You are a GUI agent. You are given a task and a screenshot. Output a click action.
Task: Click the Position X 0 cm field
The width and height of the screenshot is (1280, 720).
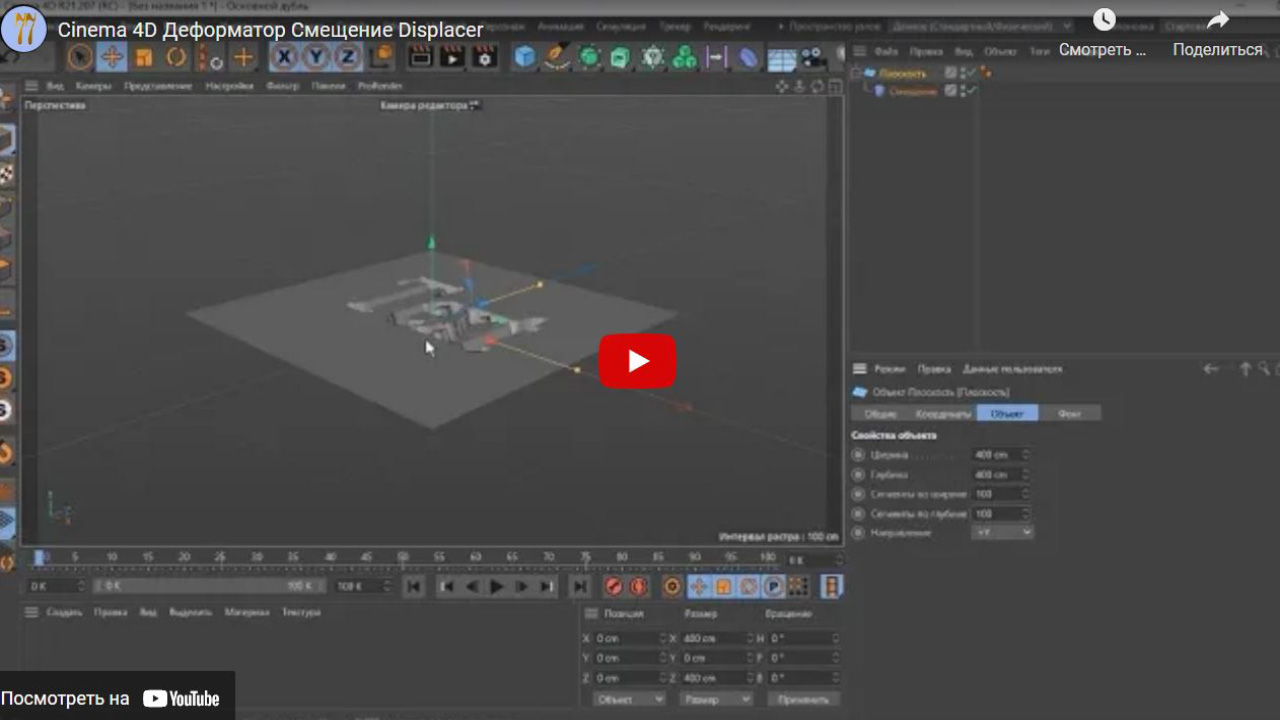pyautogui.click(x=630, y=638)
